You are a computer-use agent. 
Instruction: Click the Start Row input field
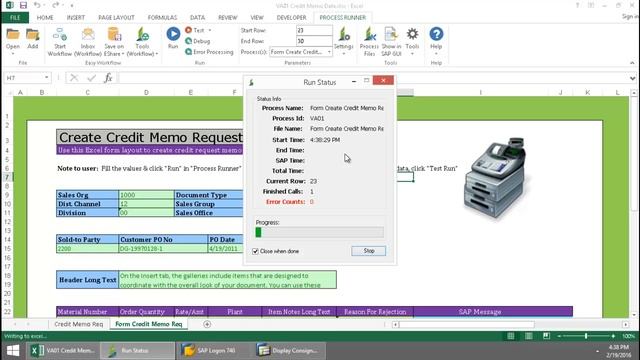coord(314,30)
